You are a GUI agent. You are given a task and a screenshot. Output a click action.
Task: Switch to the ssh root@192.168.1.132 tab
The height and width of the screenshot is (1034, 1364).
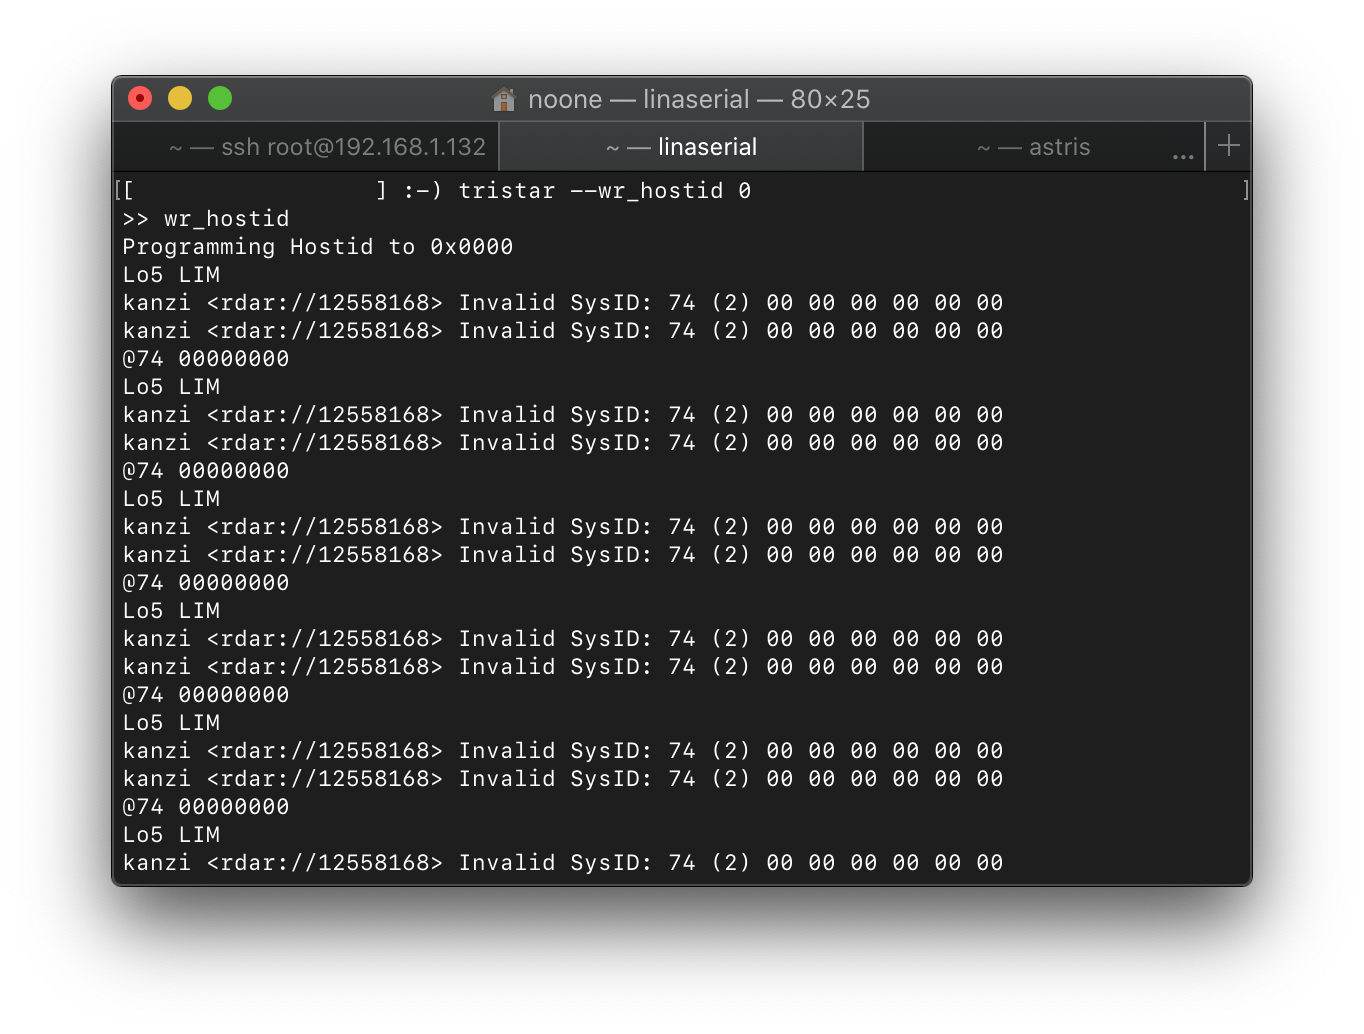coord(327,147)
